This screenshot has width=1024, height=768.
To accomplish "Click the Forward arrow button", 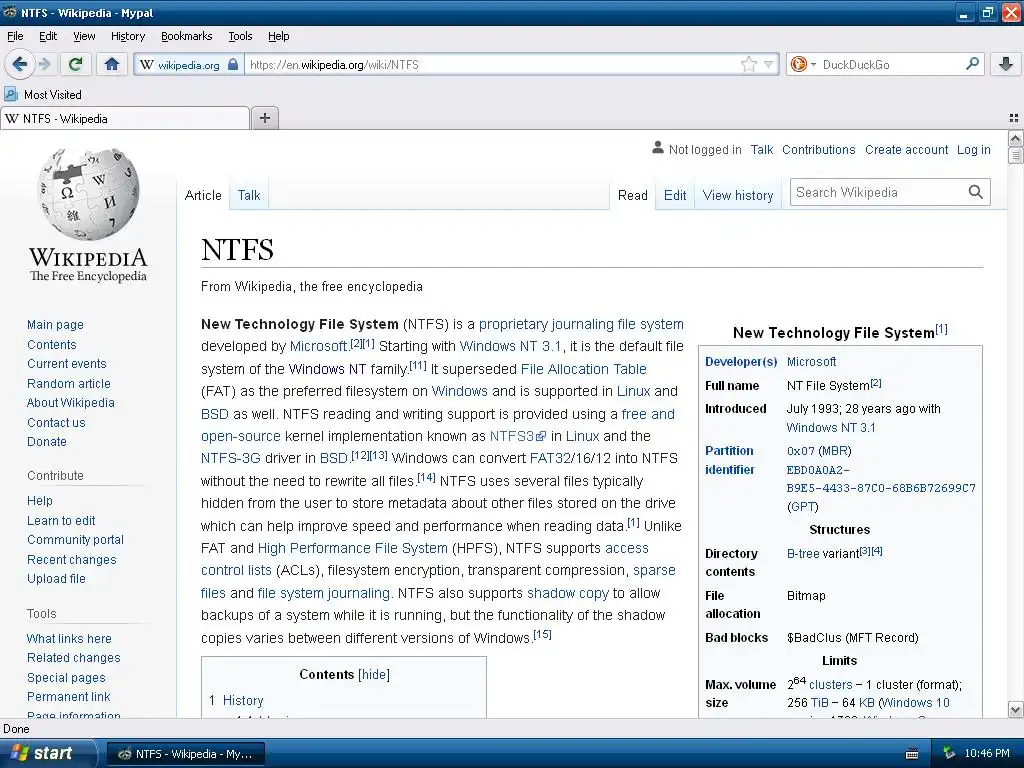I will coord(44,64).
